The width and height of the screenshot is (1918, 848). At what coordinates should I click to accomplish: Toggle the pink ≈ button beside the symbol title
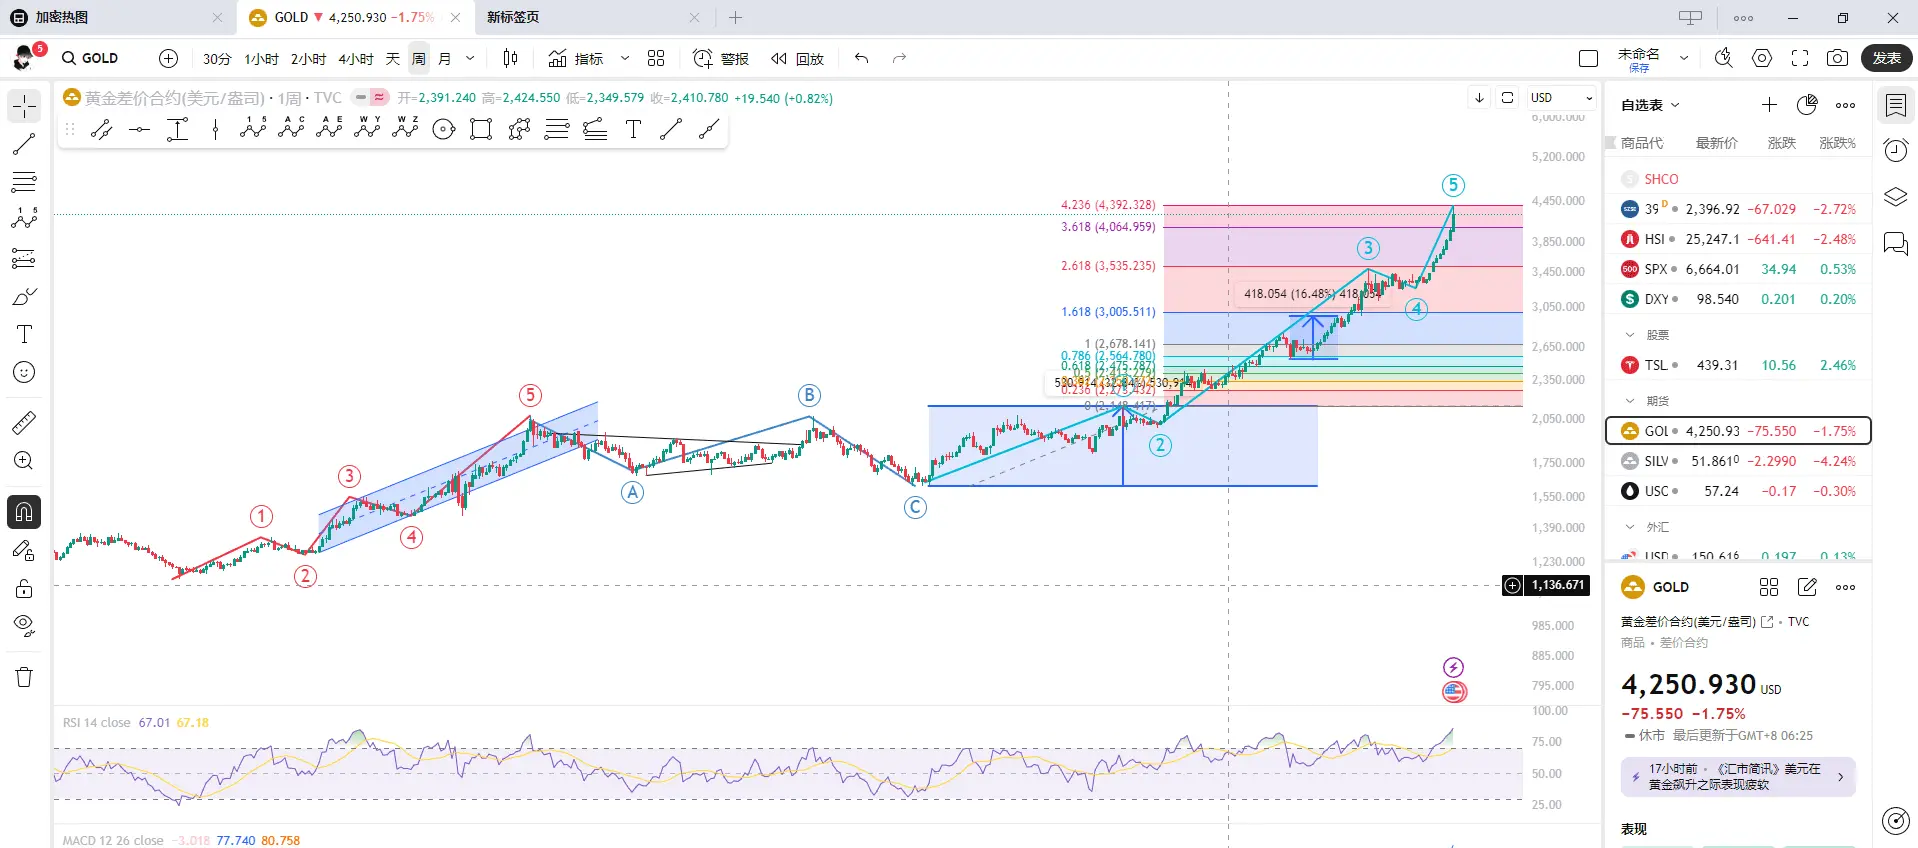[380, 97]
